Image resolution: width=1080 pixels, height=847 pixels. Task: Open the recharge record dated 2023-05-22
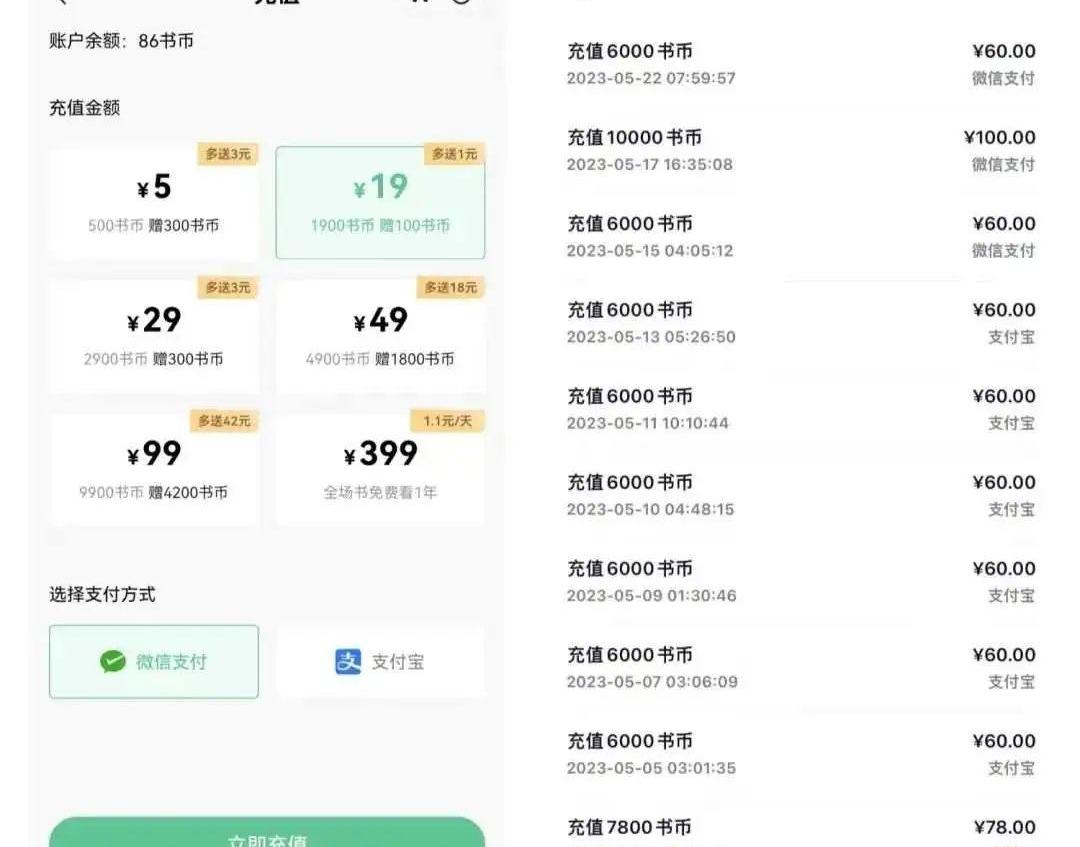click(x=800, y=63)
